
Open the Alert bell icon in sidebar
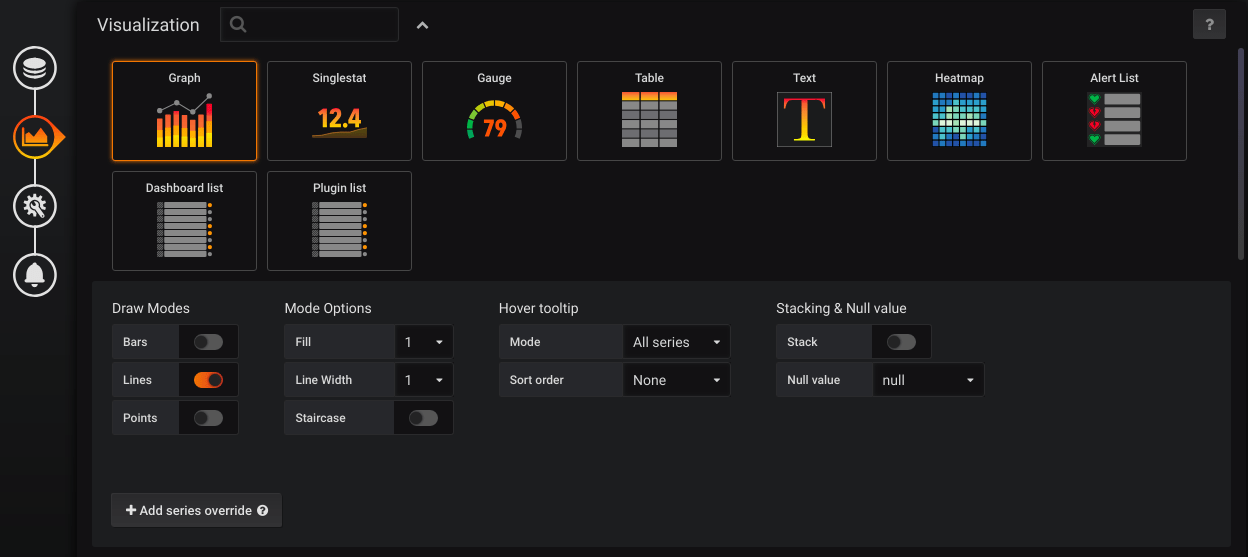click(35, 274)
